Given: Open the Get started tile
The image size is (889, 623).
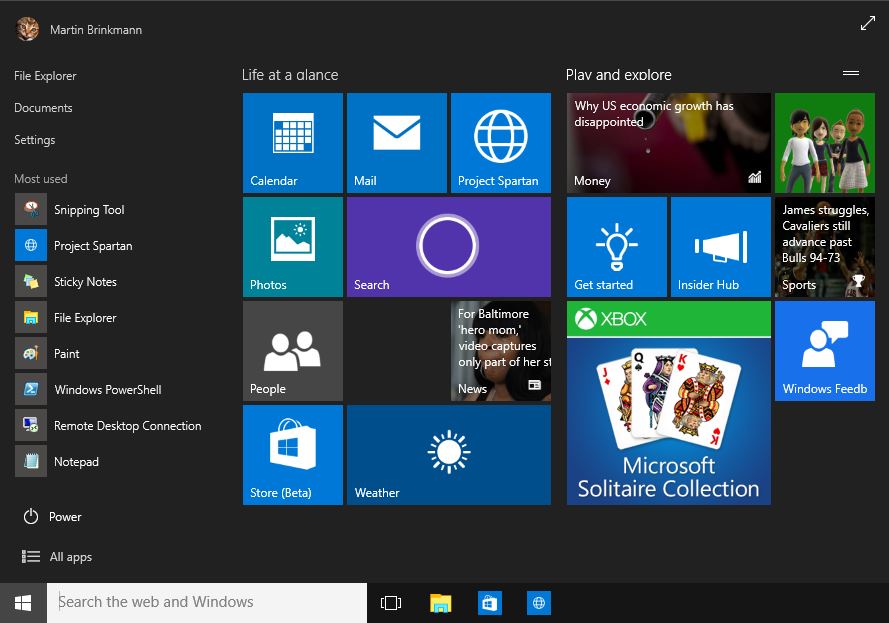Looking at the screenshot, I should point(617,247).
